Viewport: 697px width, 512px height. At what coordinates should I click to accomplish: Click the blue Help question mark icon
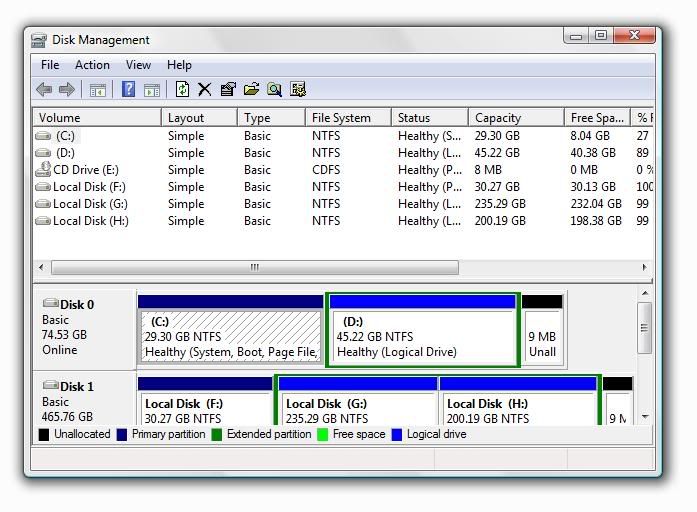(x=128, y=90)
